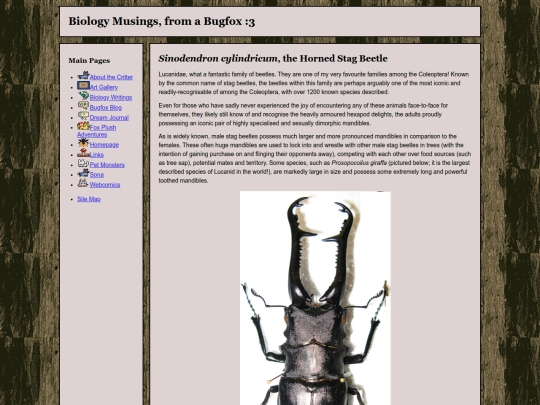The image size is (540, 405).
Task: Click the icon beside Sona
Action: [x=83, y=173]
